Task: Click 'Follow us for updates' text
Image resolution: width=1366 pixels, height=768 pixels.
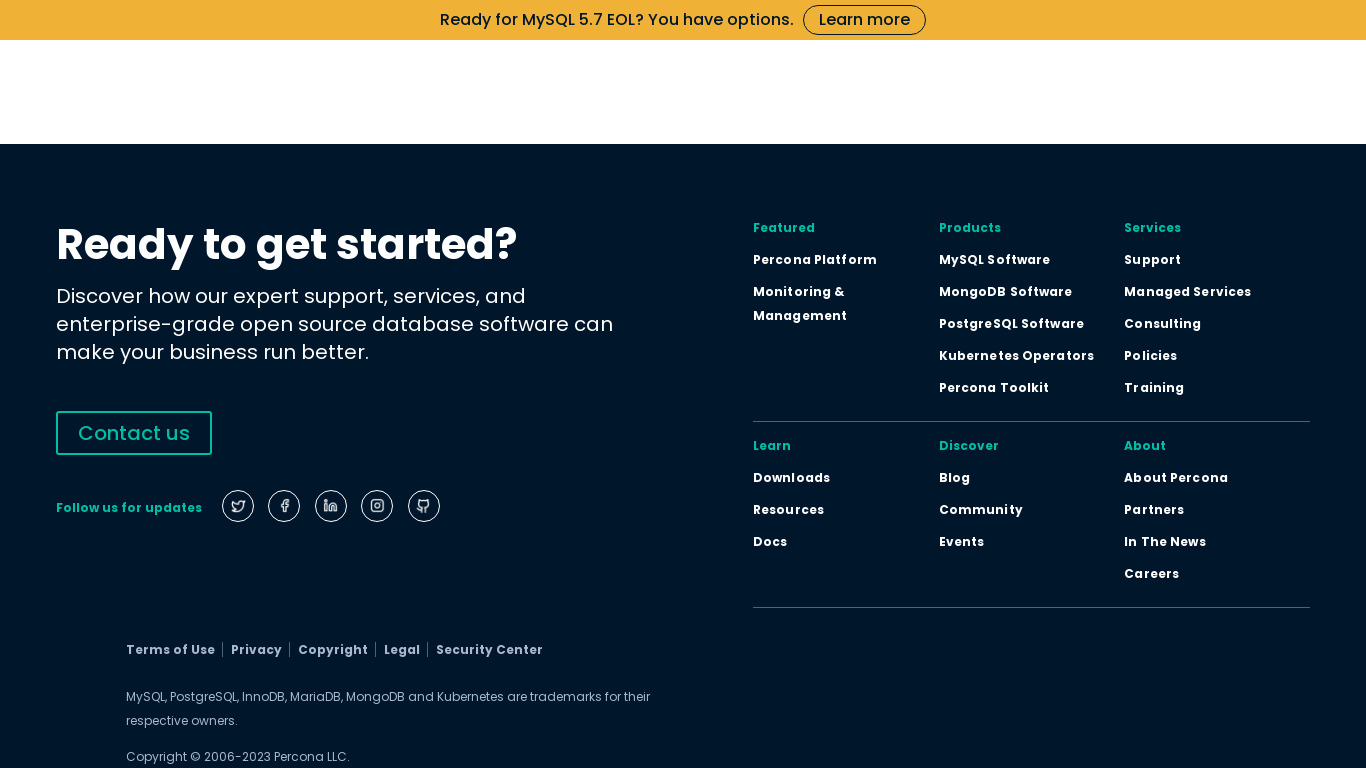Action: pyautogui.click(x=129, y=508)
